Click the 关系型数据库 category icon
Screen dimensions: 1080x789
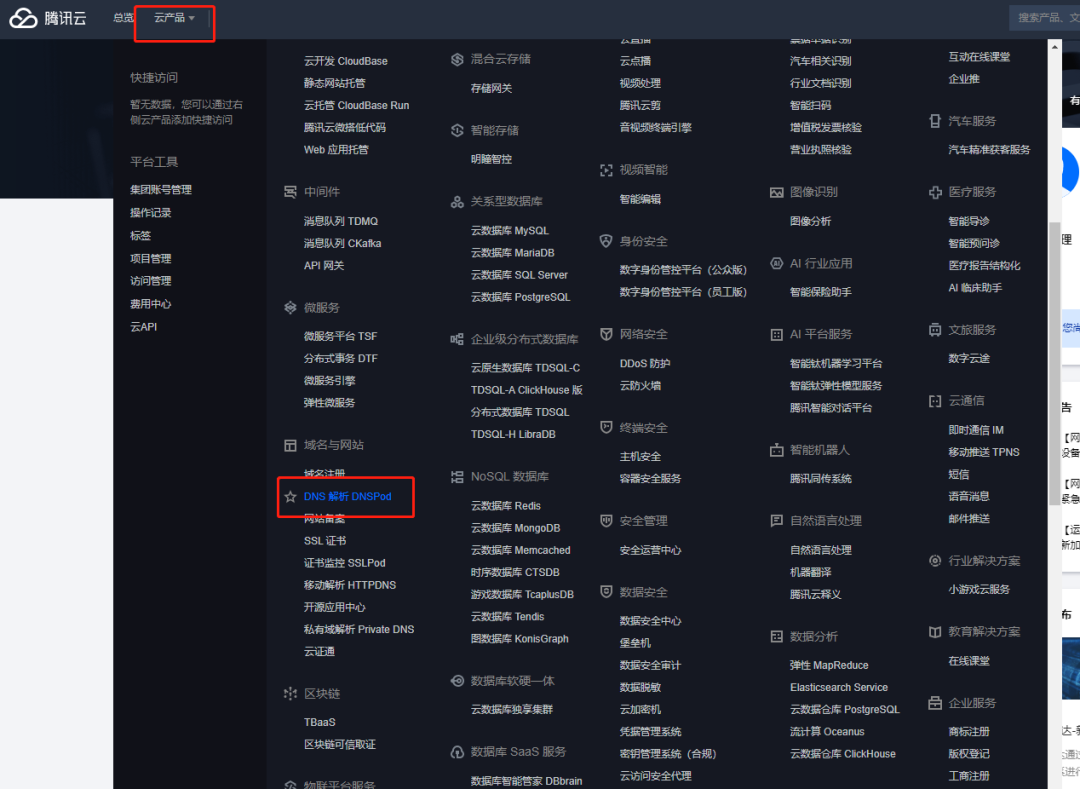point(457,201)
